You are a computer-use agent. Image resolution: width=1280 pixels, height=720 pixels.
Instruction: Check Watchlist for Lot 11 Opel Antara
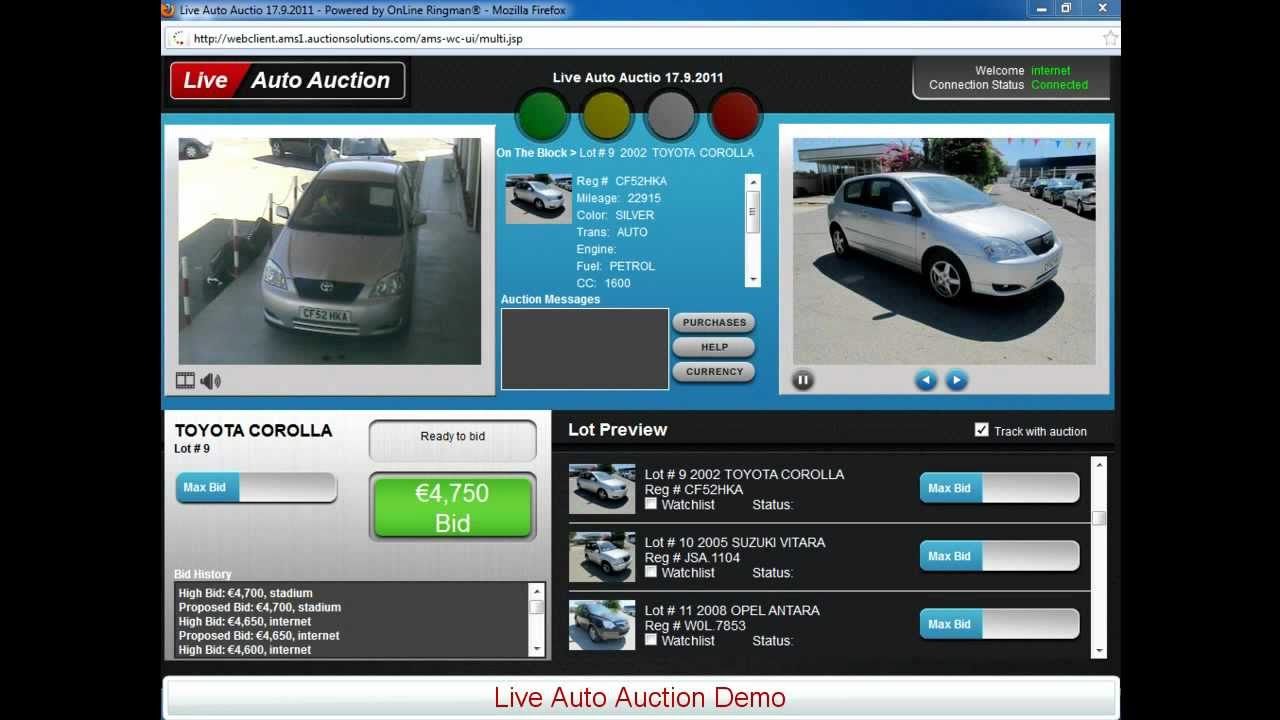tap(651, 640)
